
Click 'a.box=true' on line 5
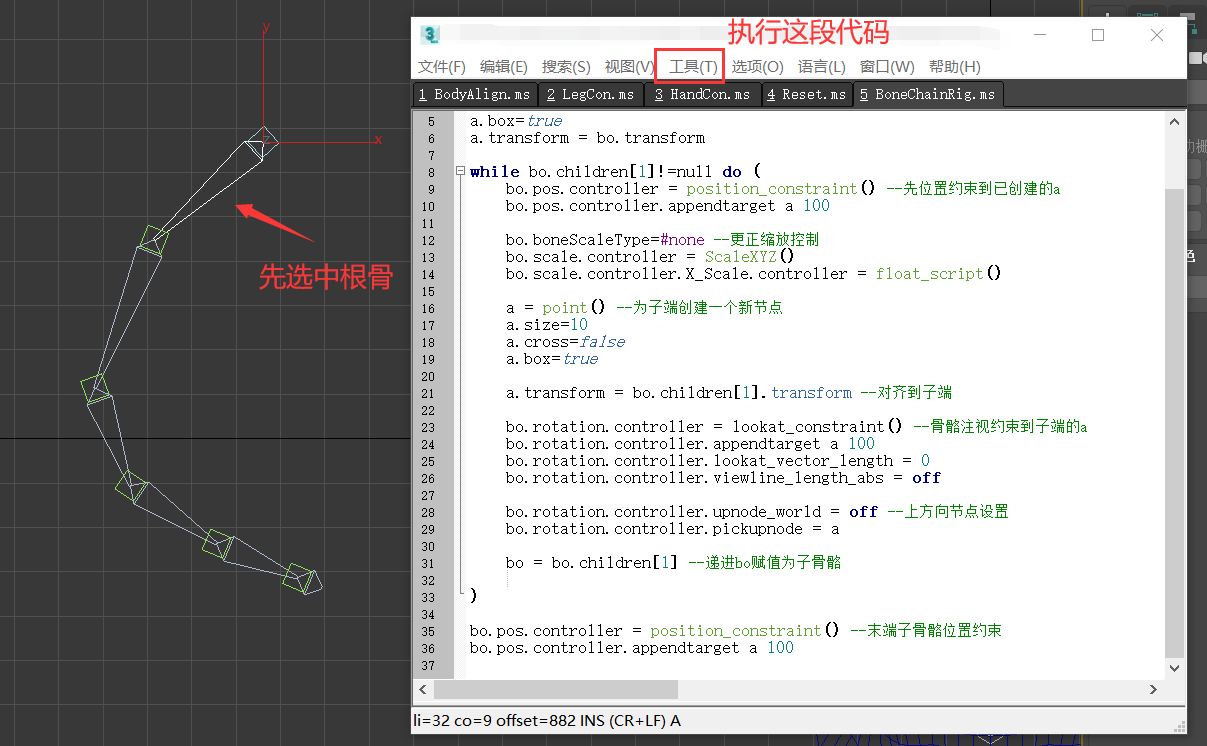(516, 121)
